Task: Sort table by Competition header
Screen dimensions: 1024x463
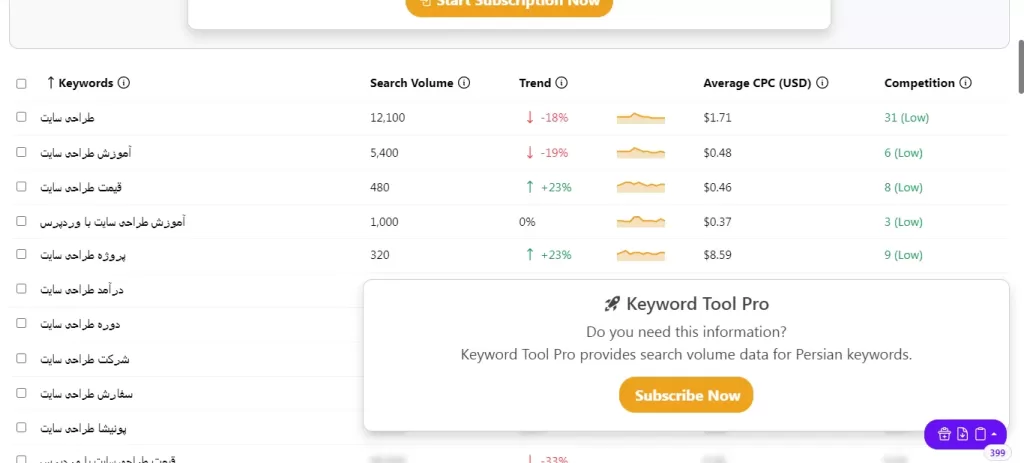Action: pos(919,83)
